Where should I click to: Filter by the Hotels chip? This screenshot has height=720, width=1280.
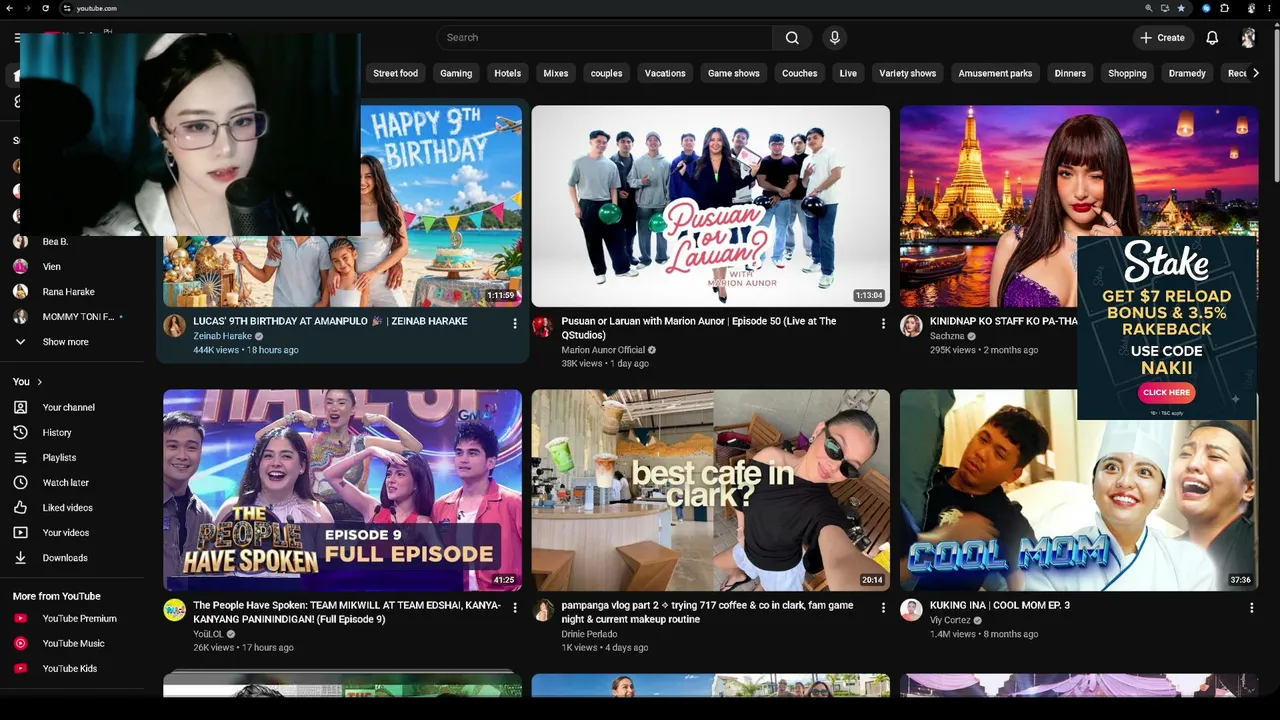pyautogui.click(x=507, y=73)
